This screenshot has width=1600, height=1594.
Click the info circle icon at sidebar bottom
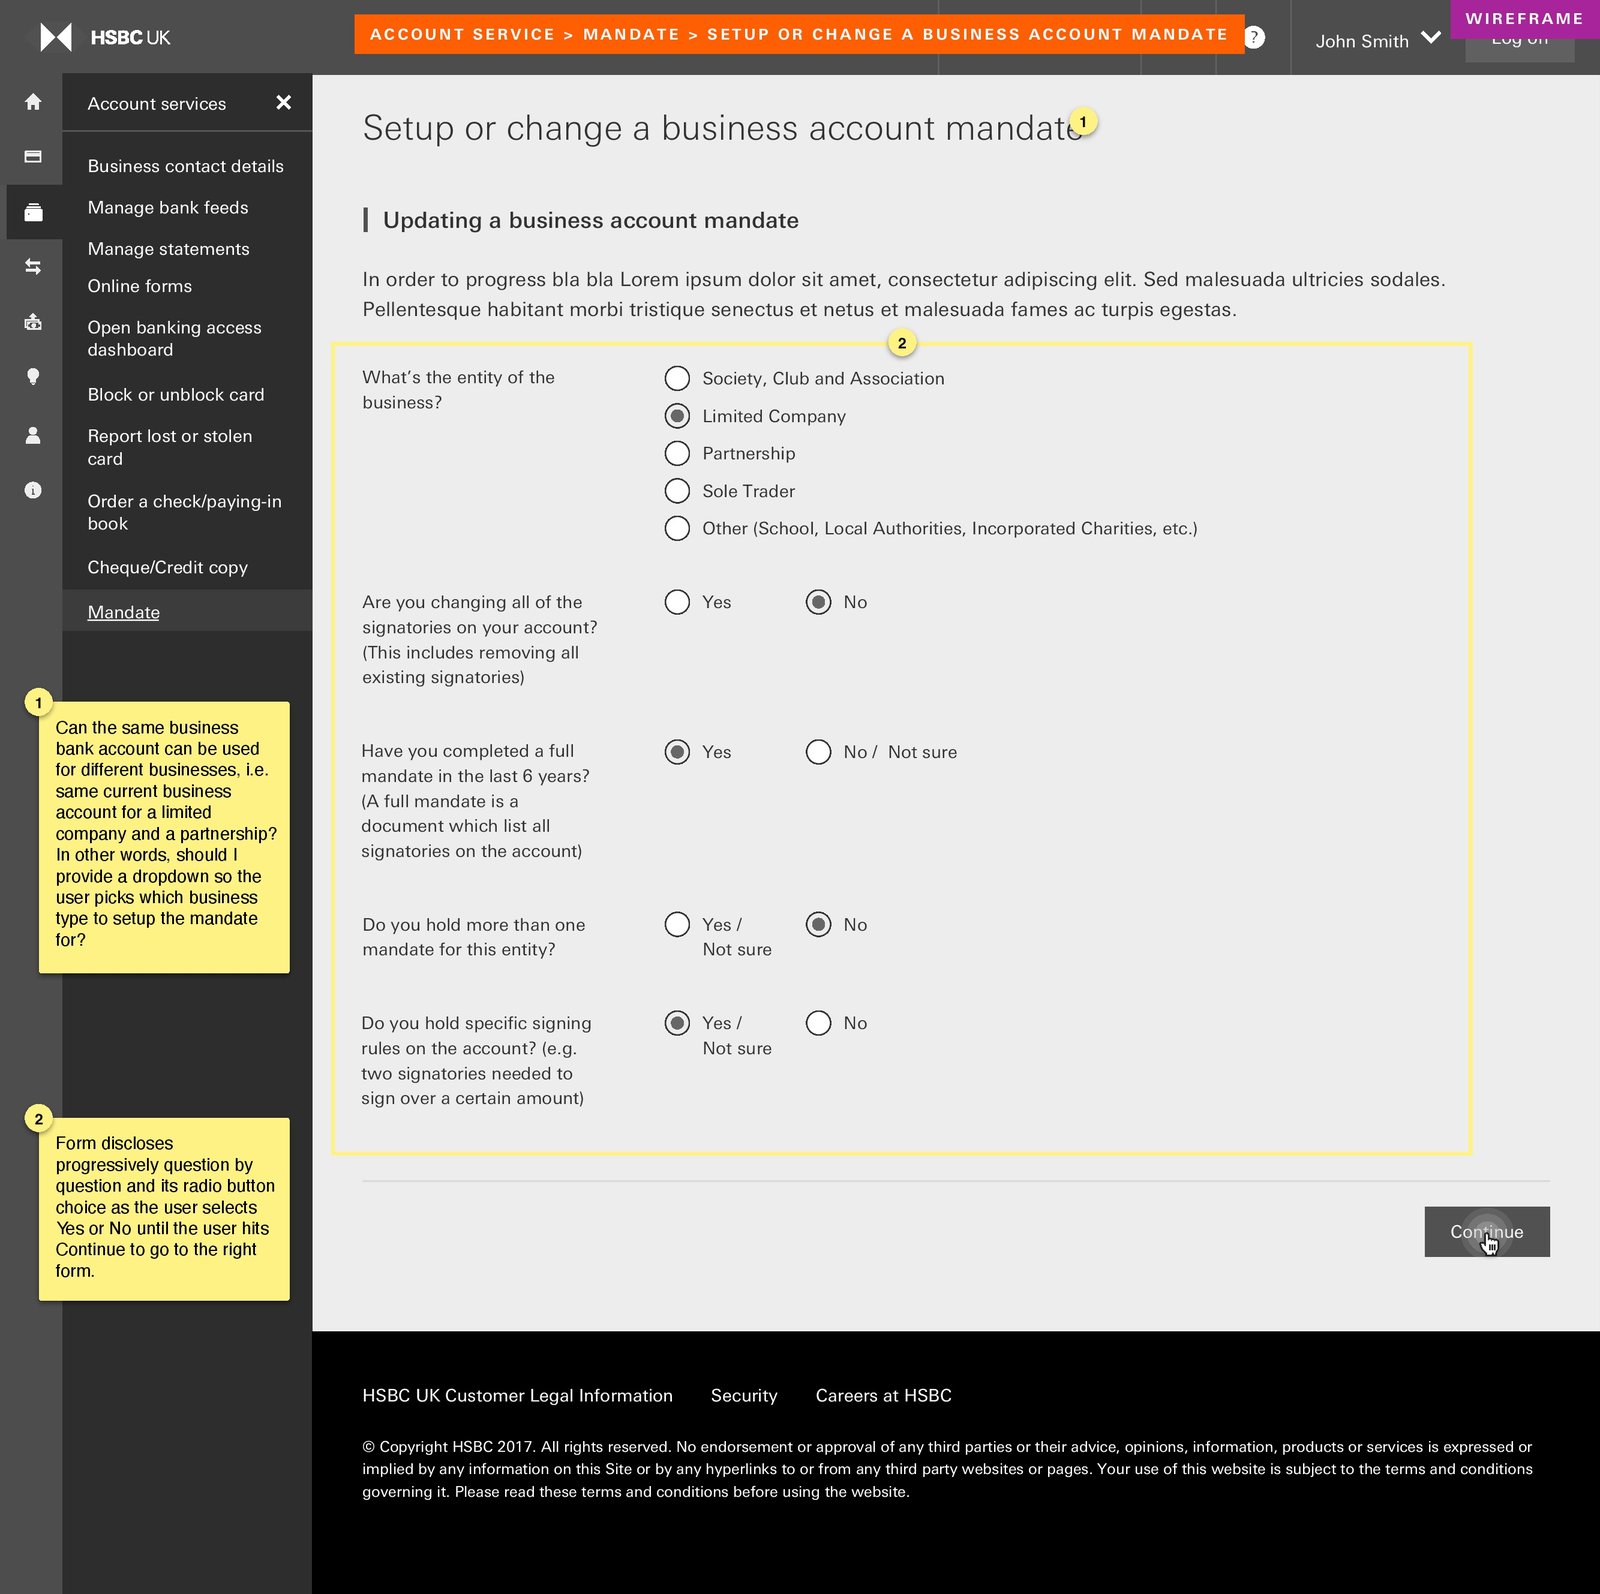(33, 490)
